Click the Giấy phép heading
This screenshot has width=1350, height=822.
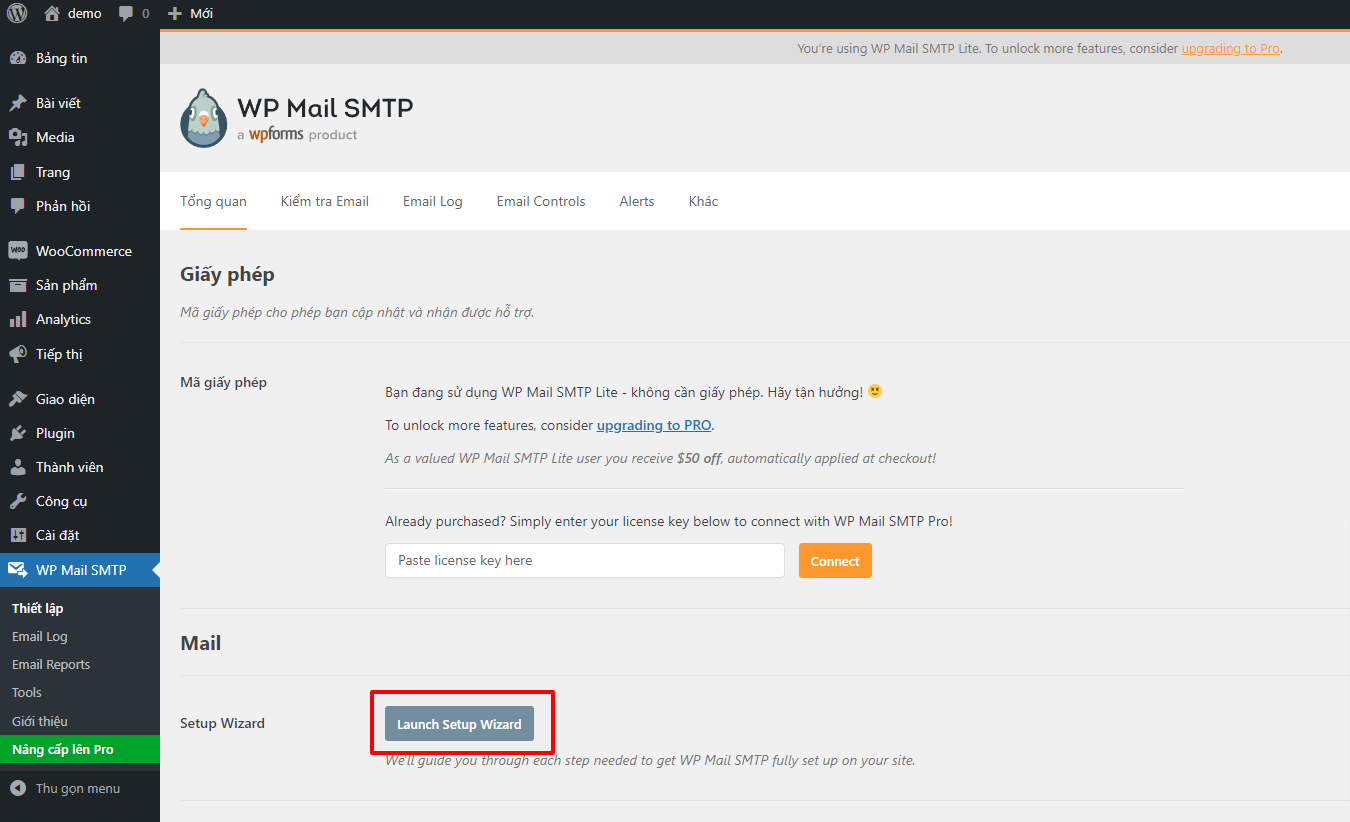[227, 275]
